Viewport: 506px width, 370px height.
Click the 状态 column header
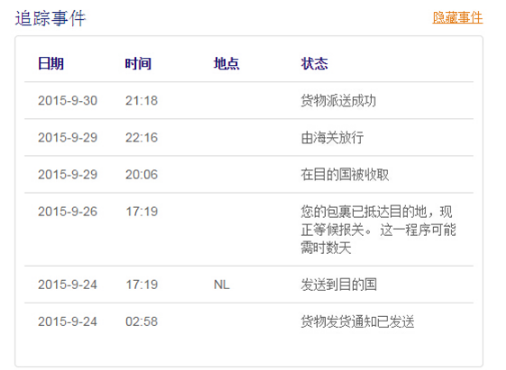(x=314, y=63)
